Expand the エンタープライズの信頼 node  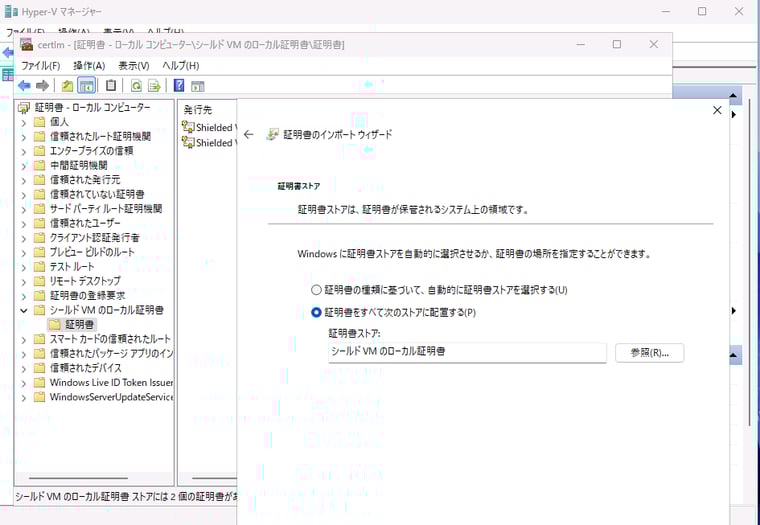click(24, 151)
